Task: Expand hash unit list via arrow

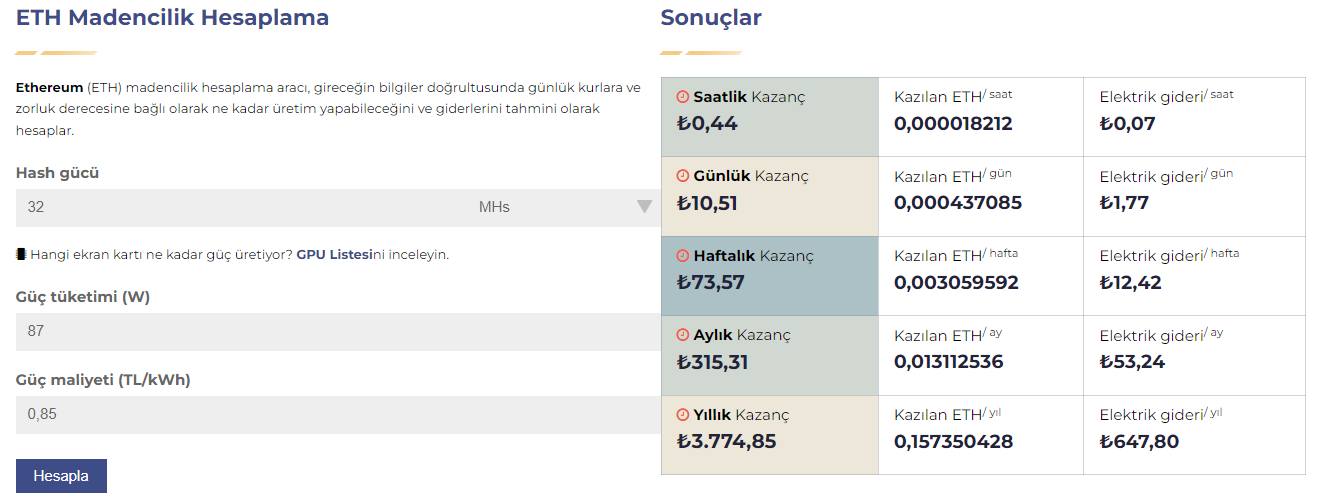Action: pyautogui.click(x=644, y=207)
